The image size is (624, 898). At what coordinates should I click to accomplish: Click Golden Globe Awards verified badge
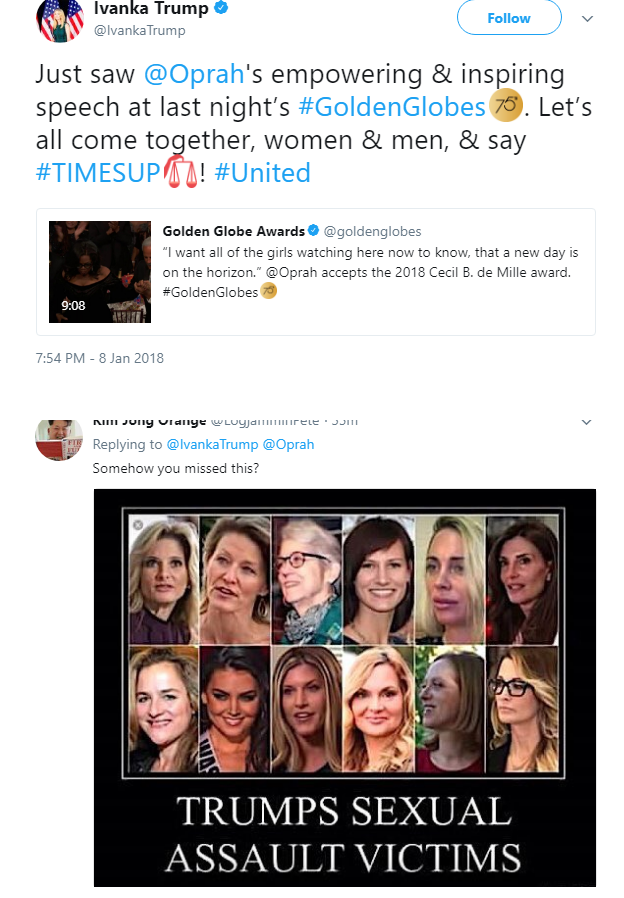[x=313, y=231]
